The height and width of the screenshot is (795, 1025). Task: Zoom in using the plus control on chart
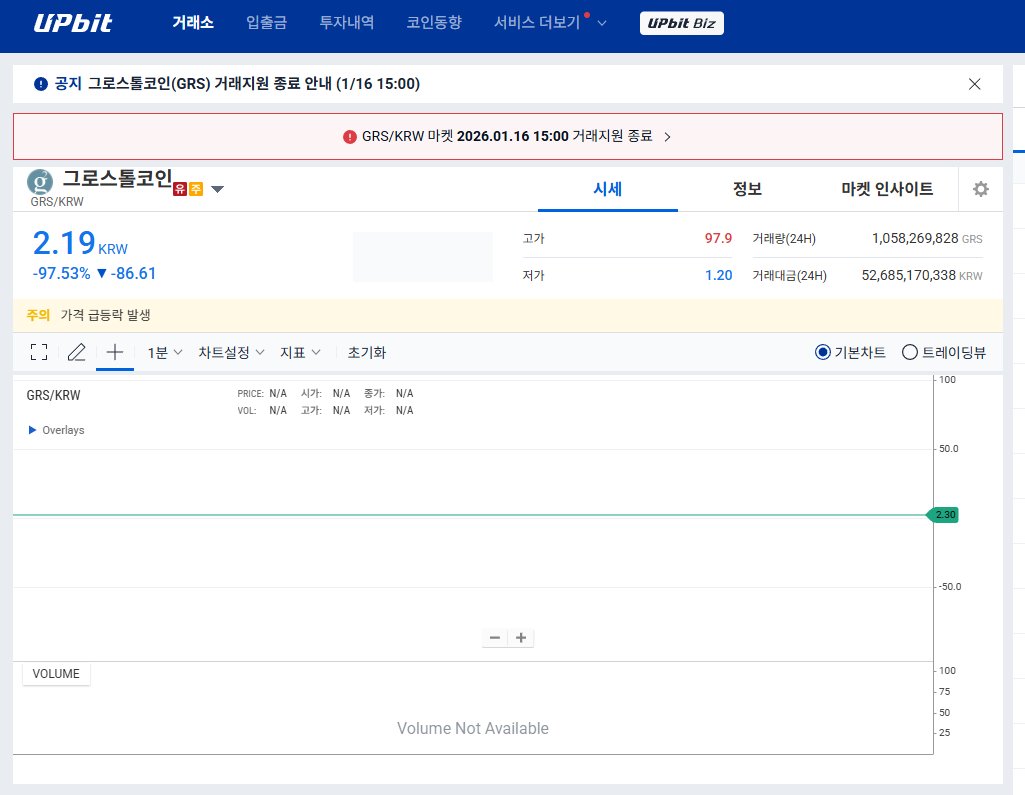point(520,637)
